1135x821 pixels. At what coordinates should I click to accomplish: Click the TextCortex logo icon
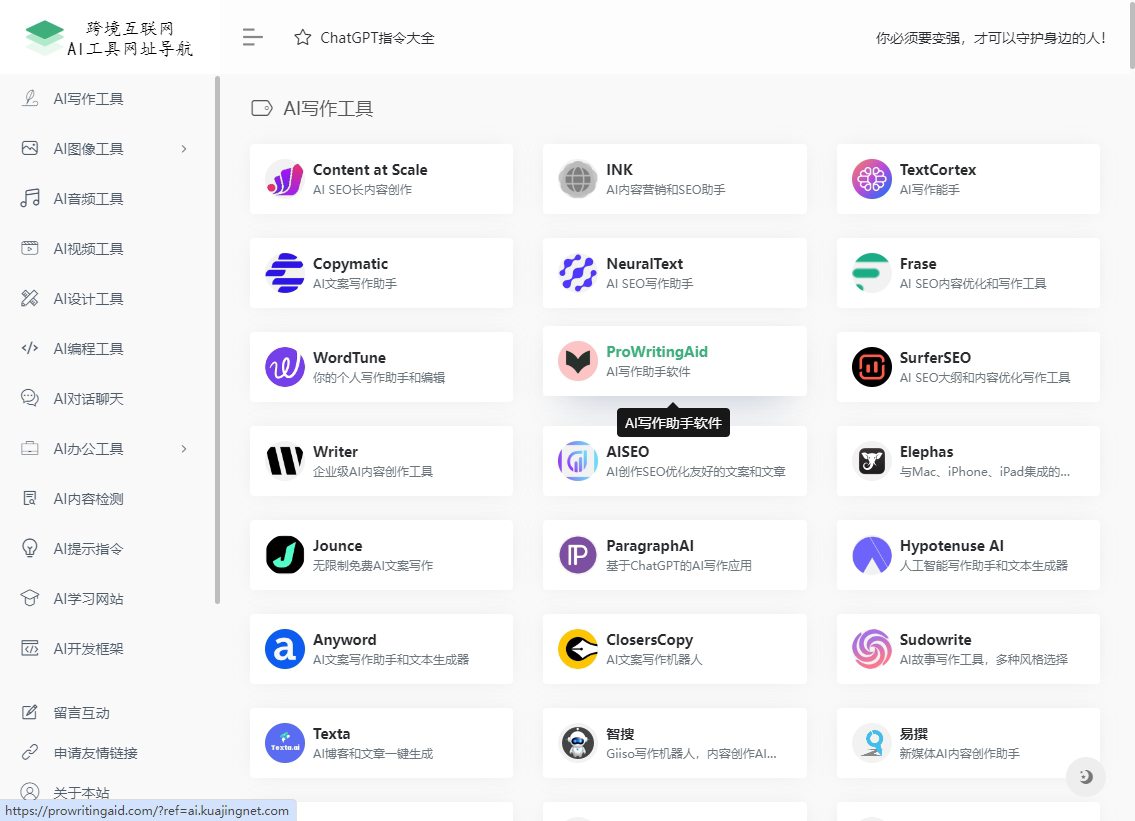[x=872, y=179]
